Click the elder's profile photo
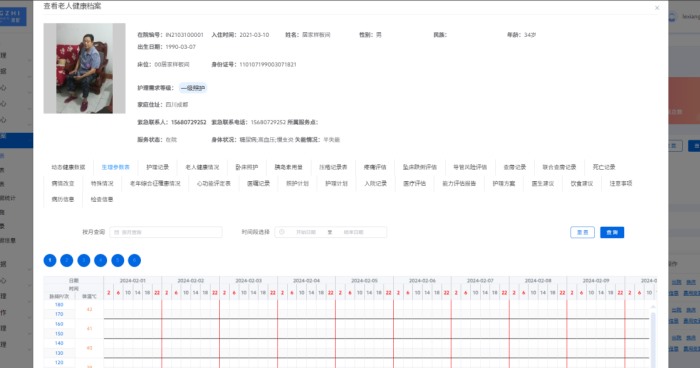Viewport: 700px width, 368px height. pos(84,68)
